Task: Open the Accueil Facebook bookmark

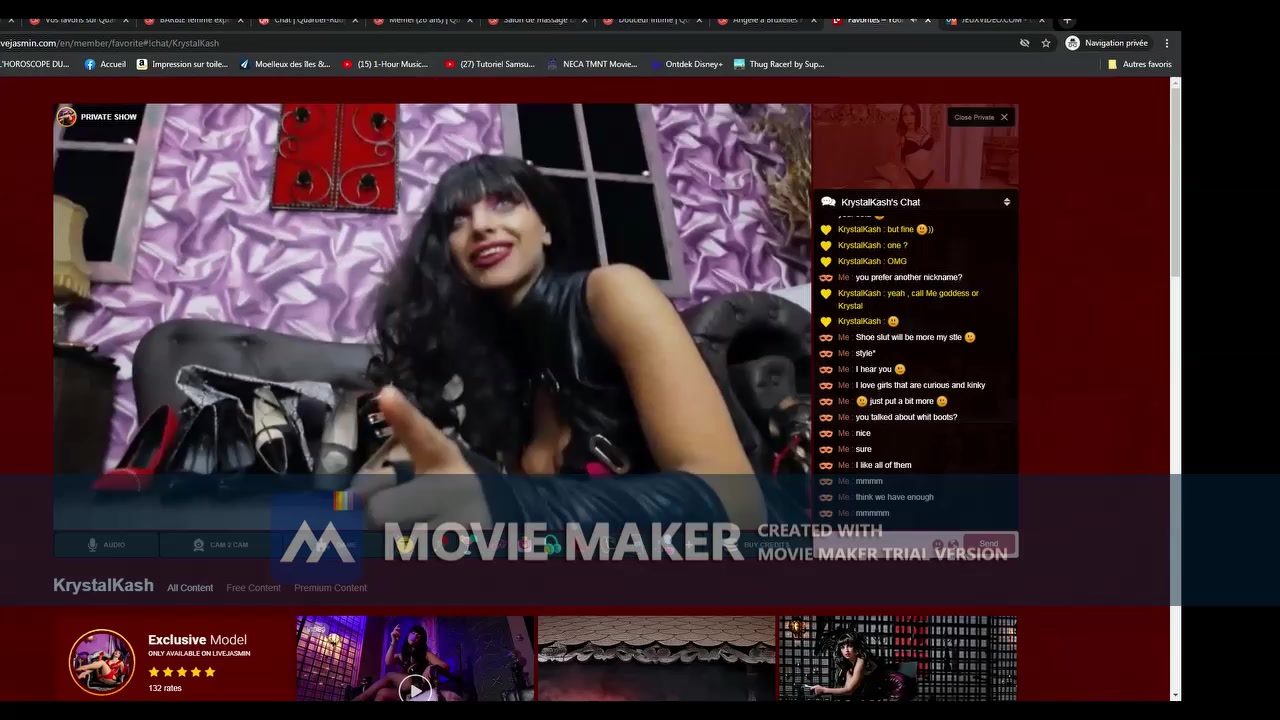Action: click(105, 64)
